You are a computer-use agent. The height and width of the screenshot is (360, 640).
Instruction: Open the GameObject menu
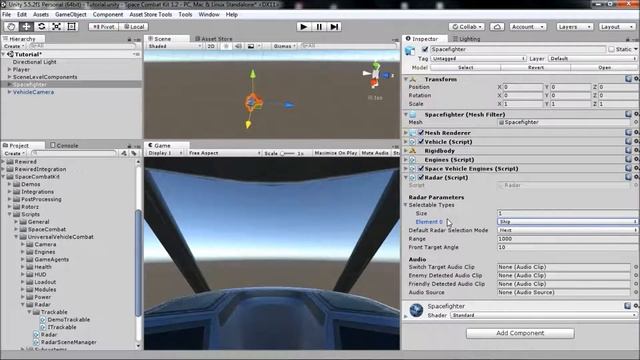coord(71,14)
